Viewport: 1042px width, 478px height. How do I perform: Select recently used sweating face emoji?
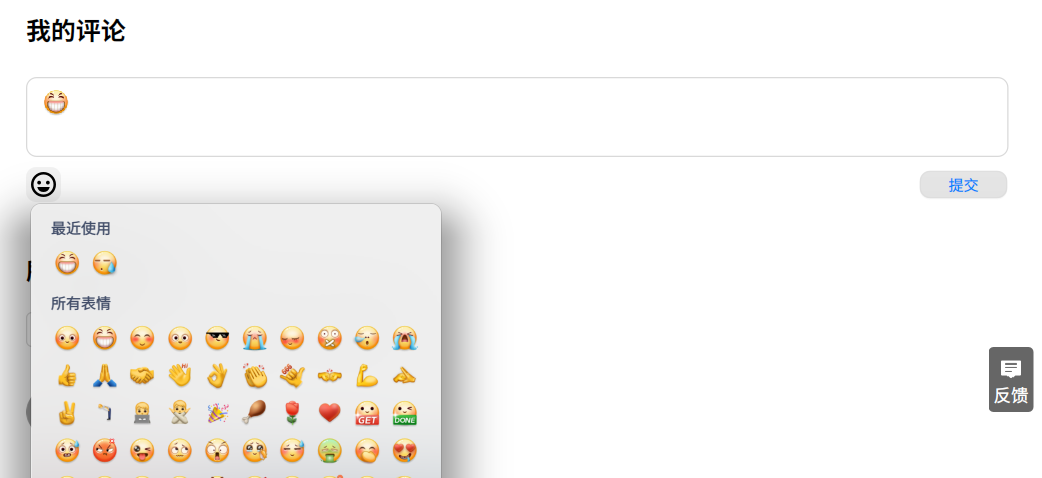point(104,263)
